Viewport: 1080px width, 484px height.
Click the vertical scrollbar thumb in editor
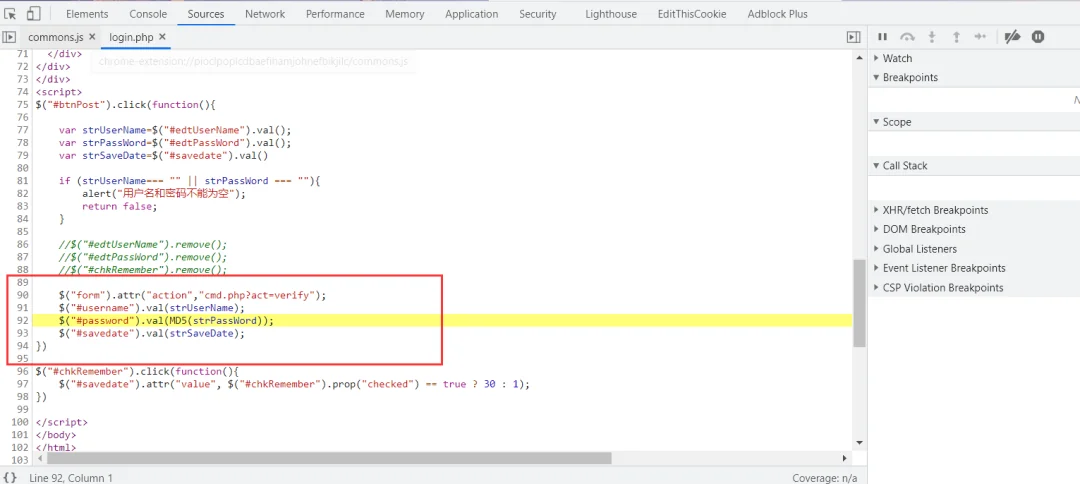pyautogui.click(x=859, y=303)
